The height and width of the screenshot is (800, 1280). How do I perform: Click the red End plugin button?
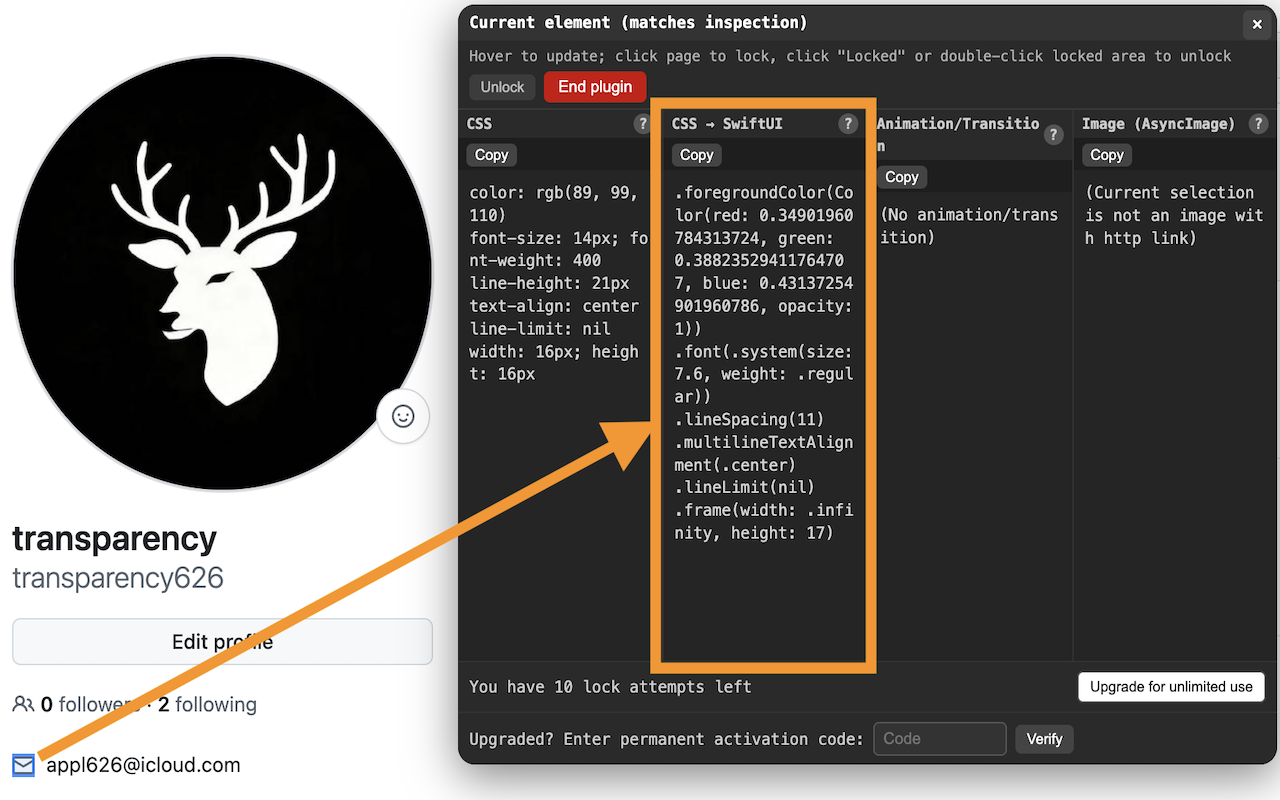[594, 87]
